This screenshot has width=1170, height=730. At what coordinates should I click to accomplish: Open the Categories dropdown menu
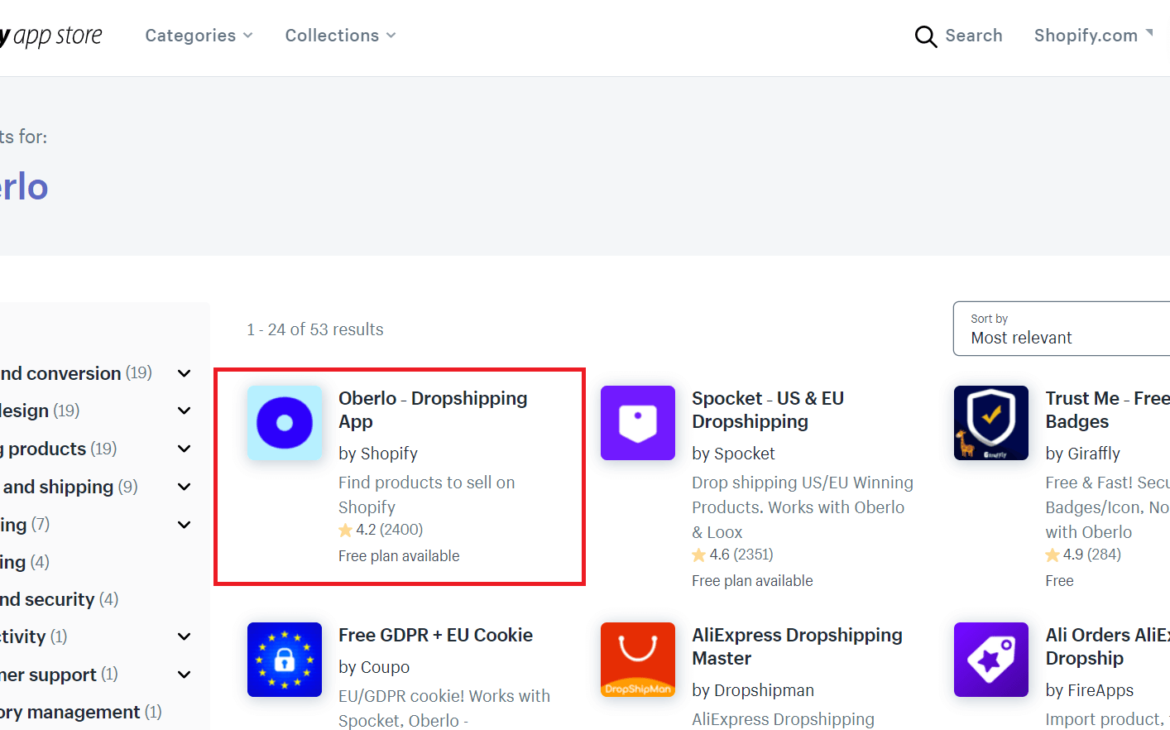coord(198,35)
